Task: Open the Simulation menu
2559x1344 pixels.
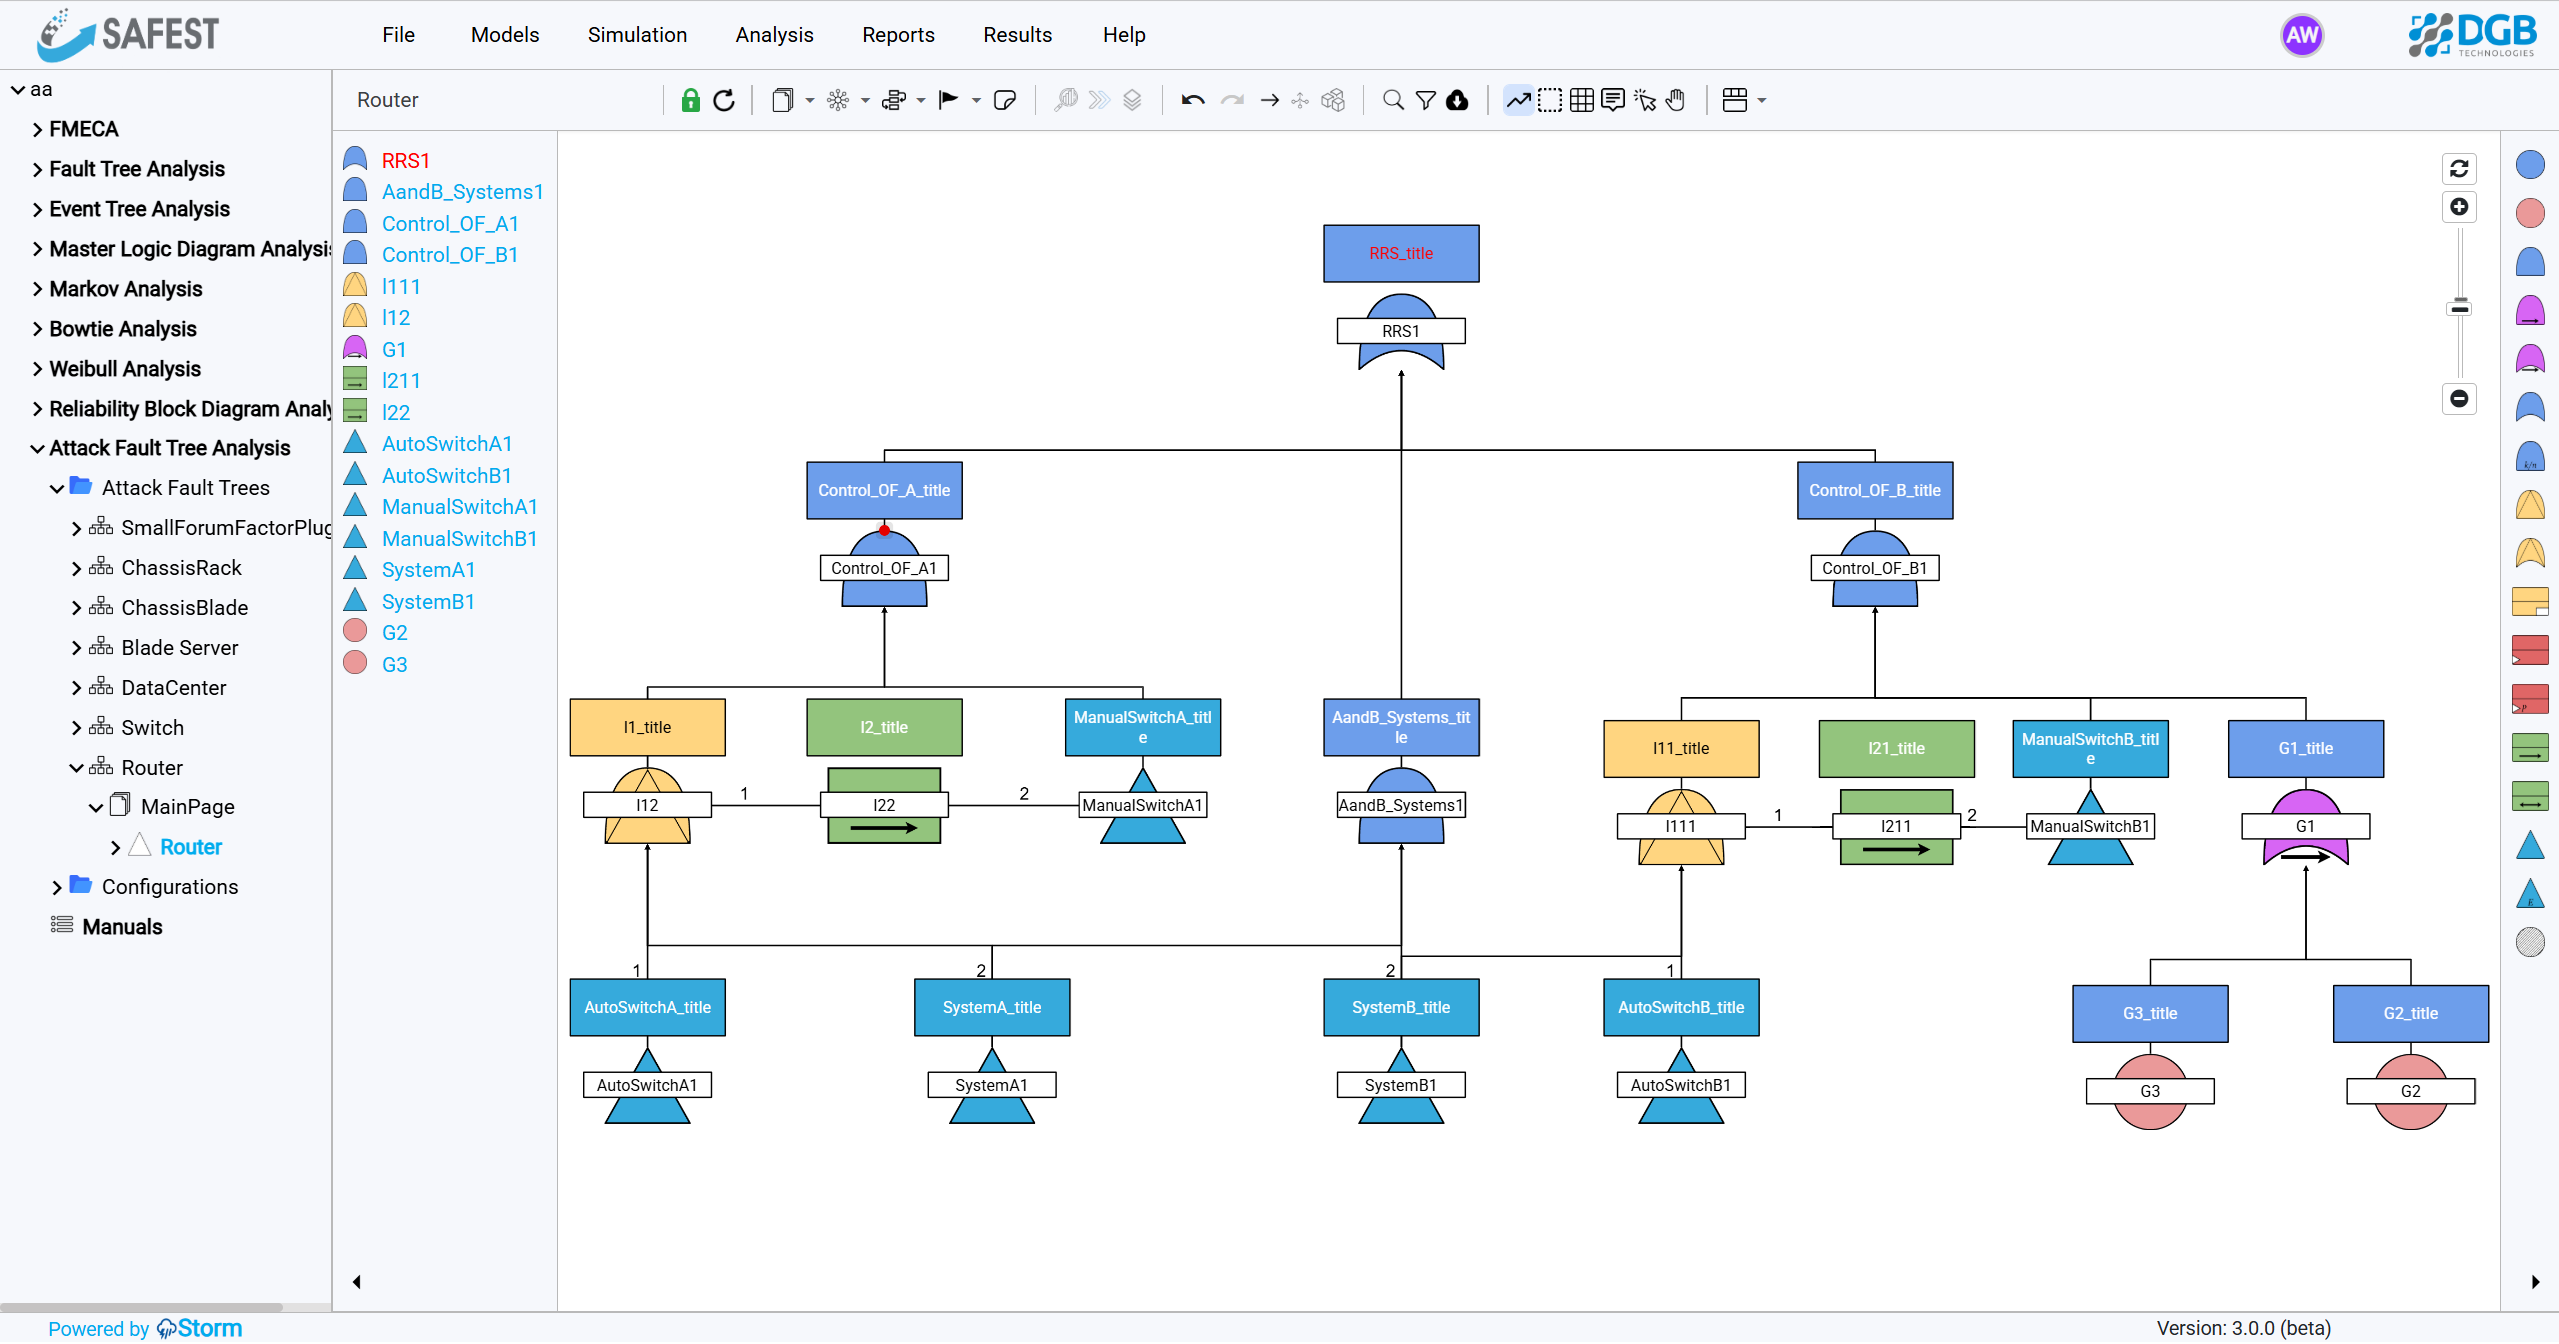Action: point(637,34)
